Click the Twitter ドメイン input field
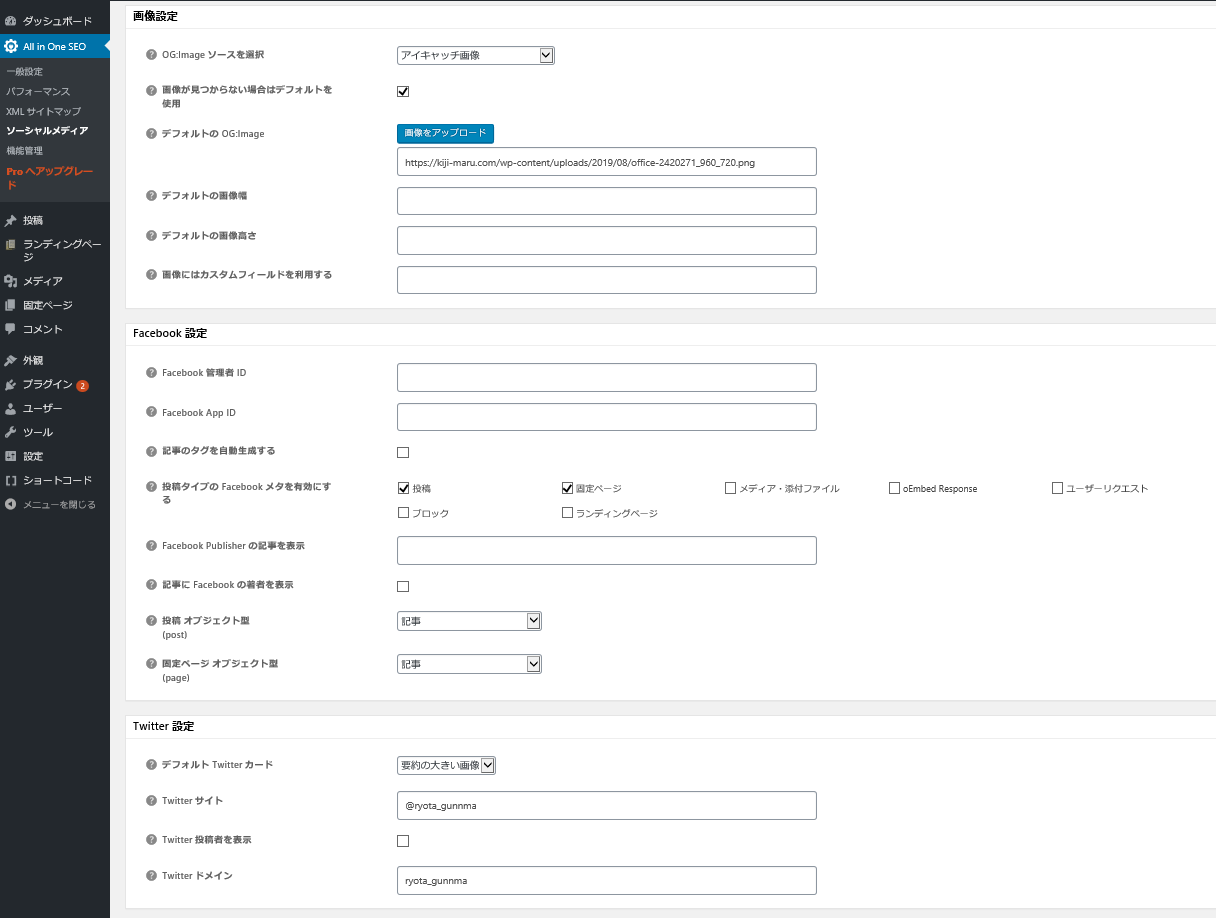Image resolution: width=1216 pixels, height=918 pixels. tap(607, 880)
